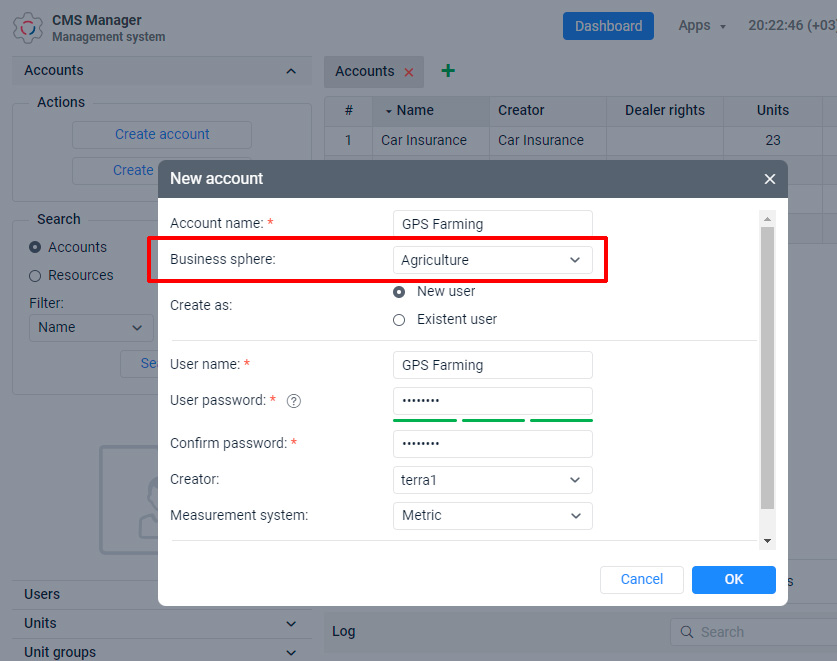This screenshot has height=661, width=837.
Task: Open the Creator dropdown showing terra1
Action: pos(492,480)
